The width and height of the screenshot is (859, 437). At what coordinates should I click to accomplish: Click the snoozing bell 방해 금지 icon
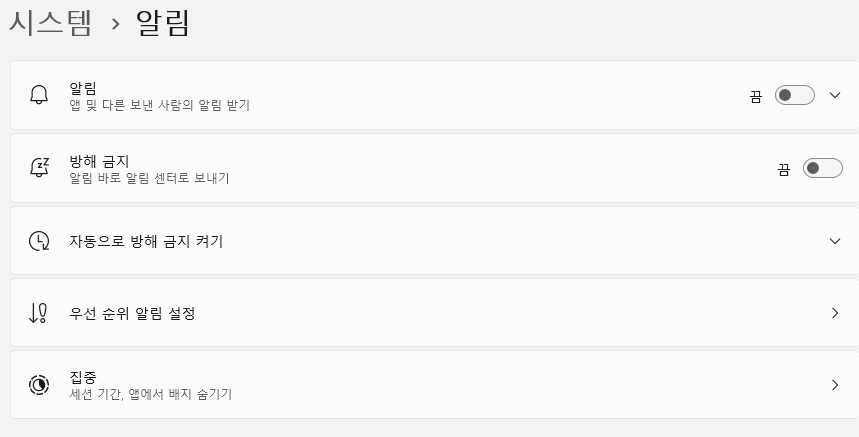(39, 168)
